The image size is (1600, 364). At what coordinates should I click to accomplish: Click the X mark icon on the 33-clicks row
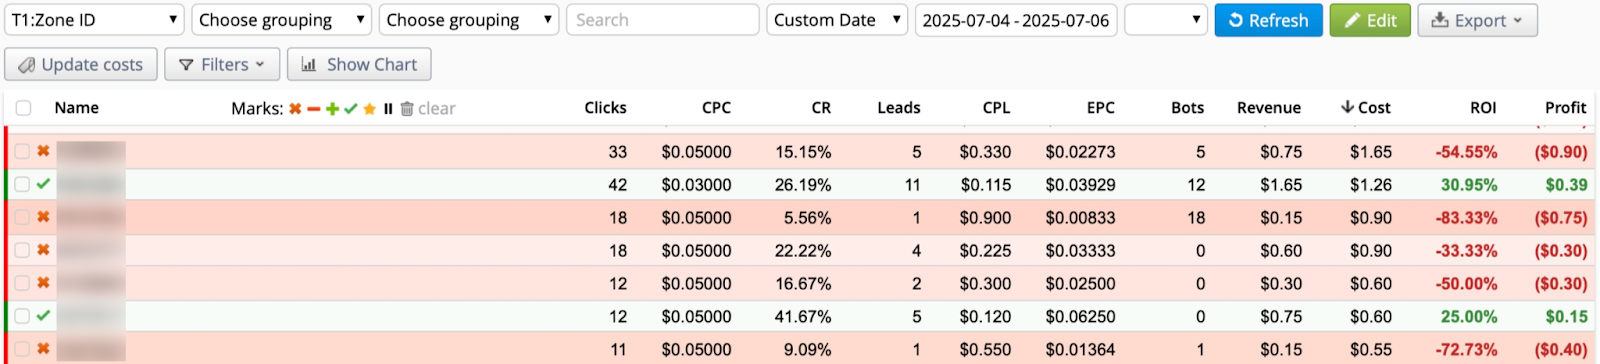click(x=43, y=151)
